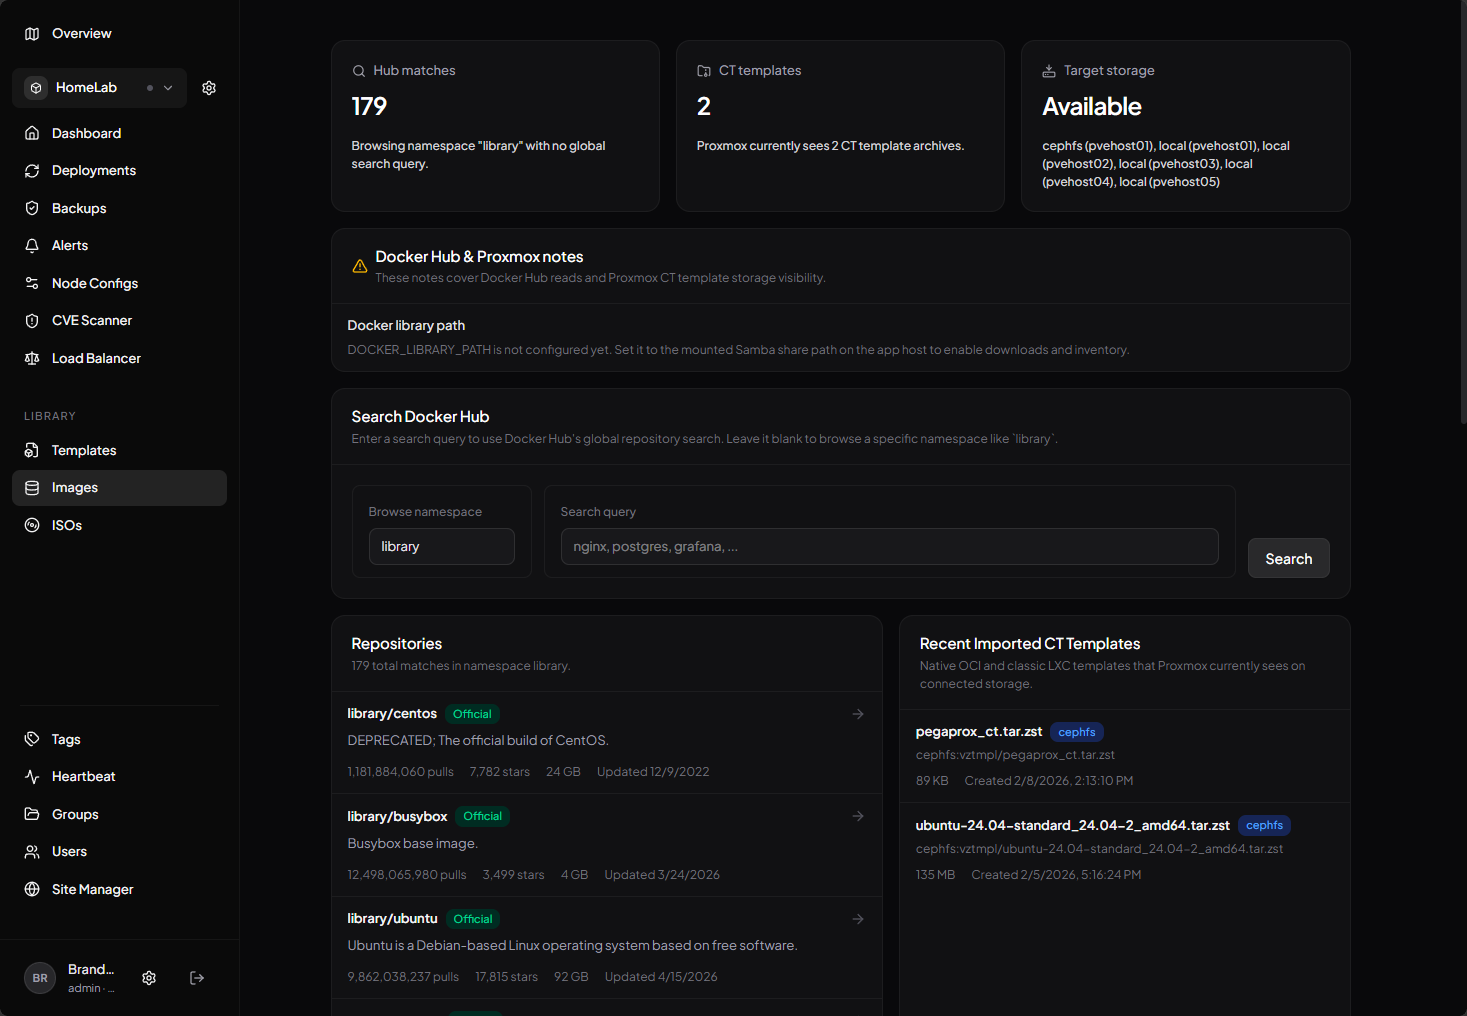
Task: Open the CVE Scanner page
Action: [91, 321]
